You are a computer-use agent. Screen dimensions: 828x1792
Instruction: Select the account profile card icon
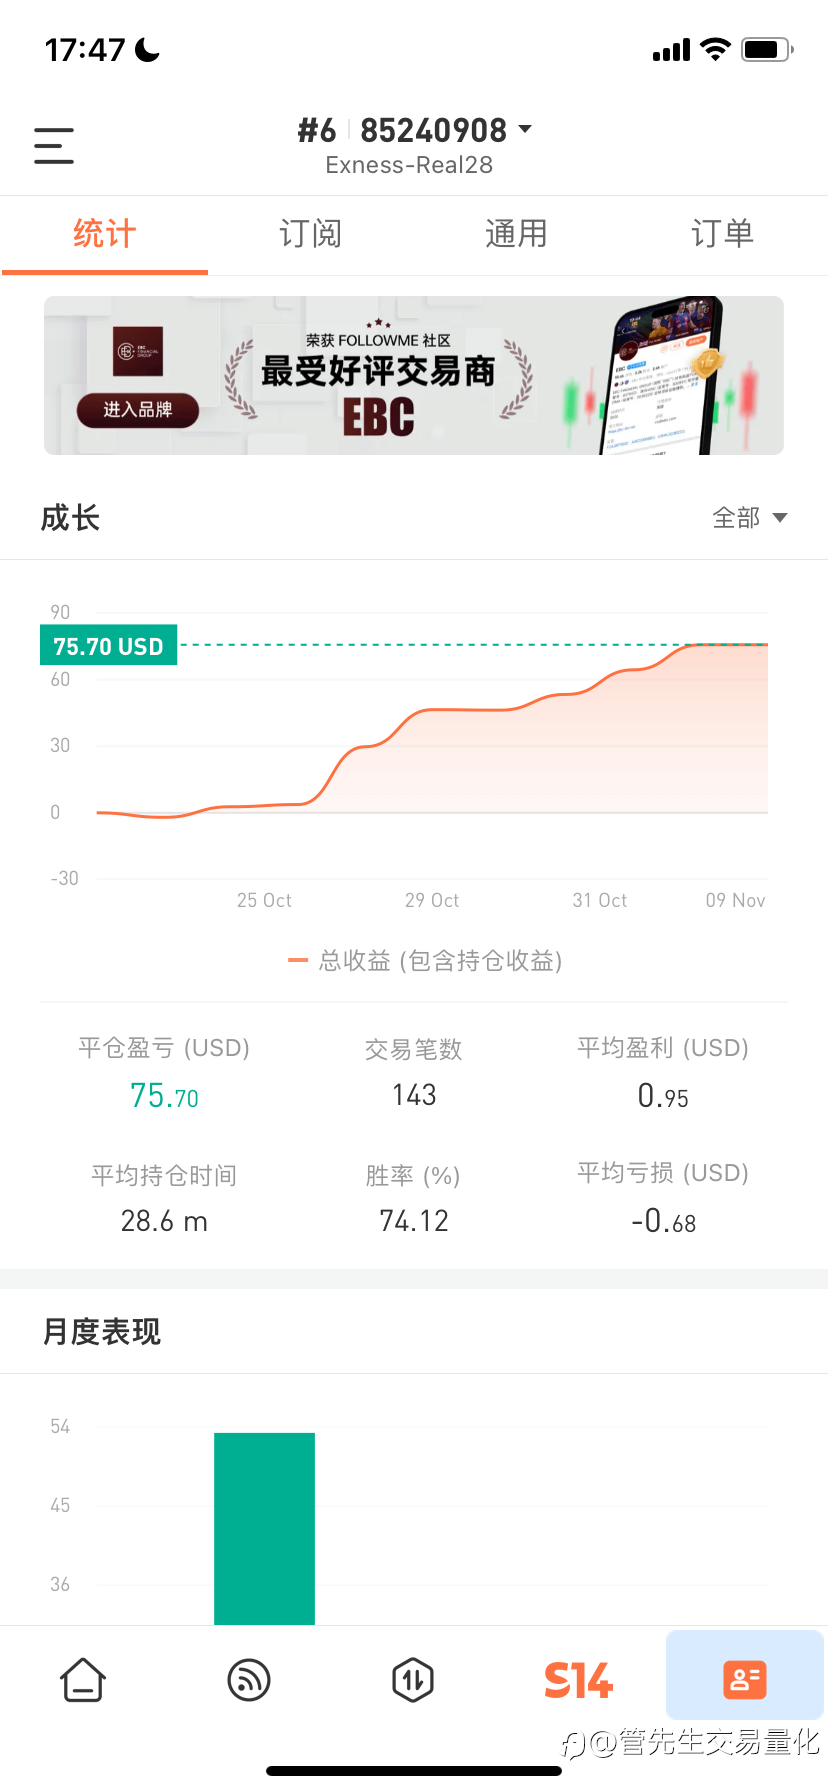point(744,1679)
